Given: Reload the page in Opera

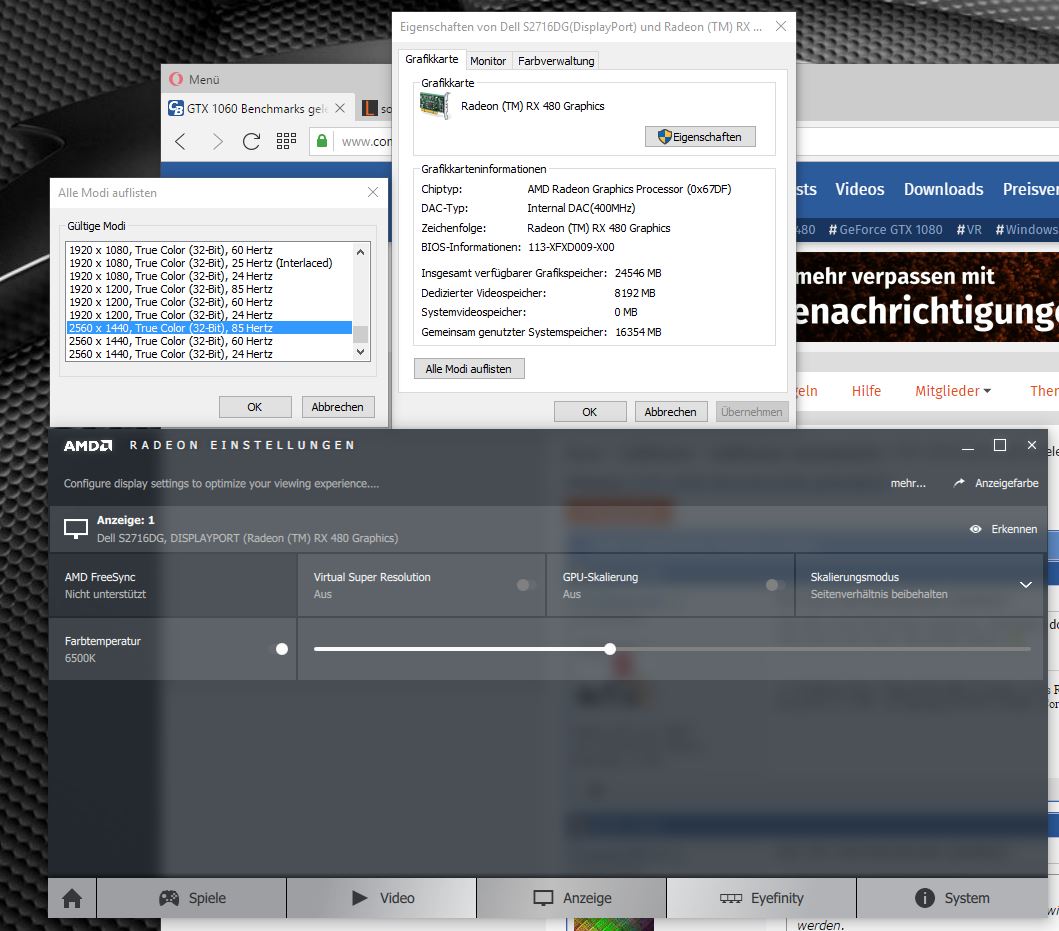Looking at the screenshot, I should click(251, 141).
